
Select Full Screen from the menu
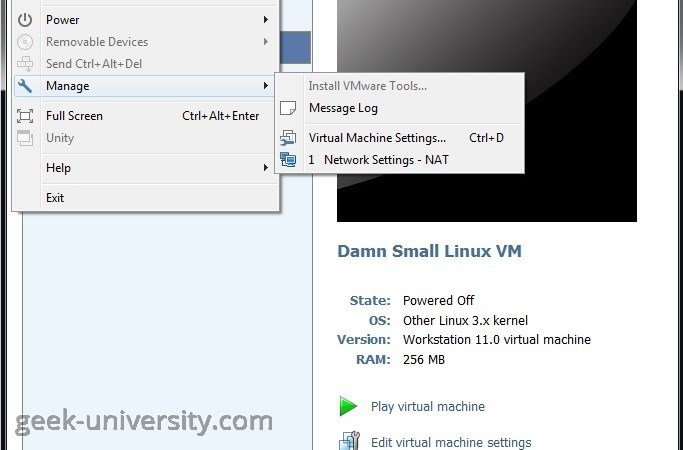pos(146,116)
